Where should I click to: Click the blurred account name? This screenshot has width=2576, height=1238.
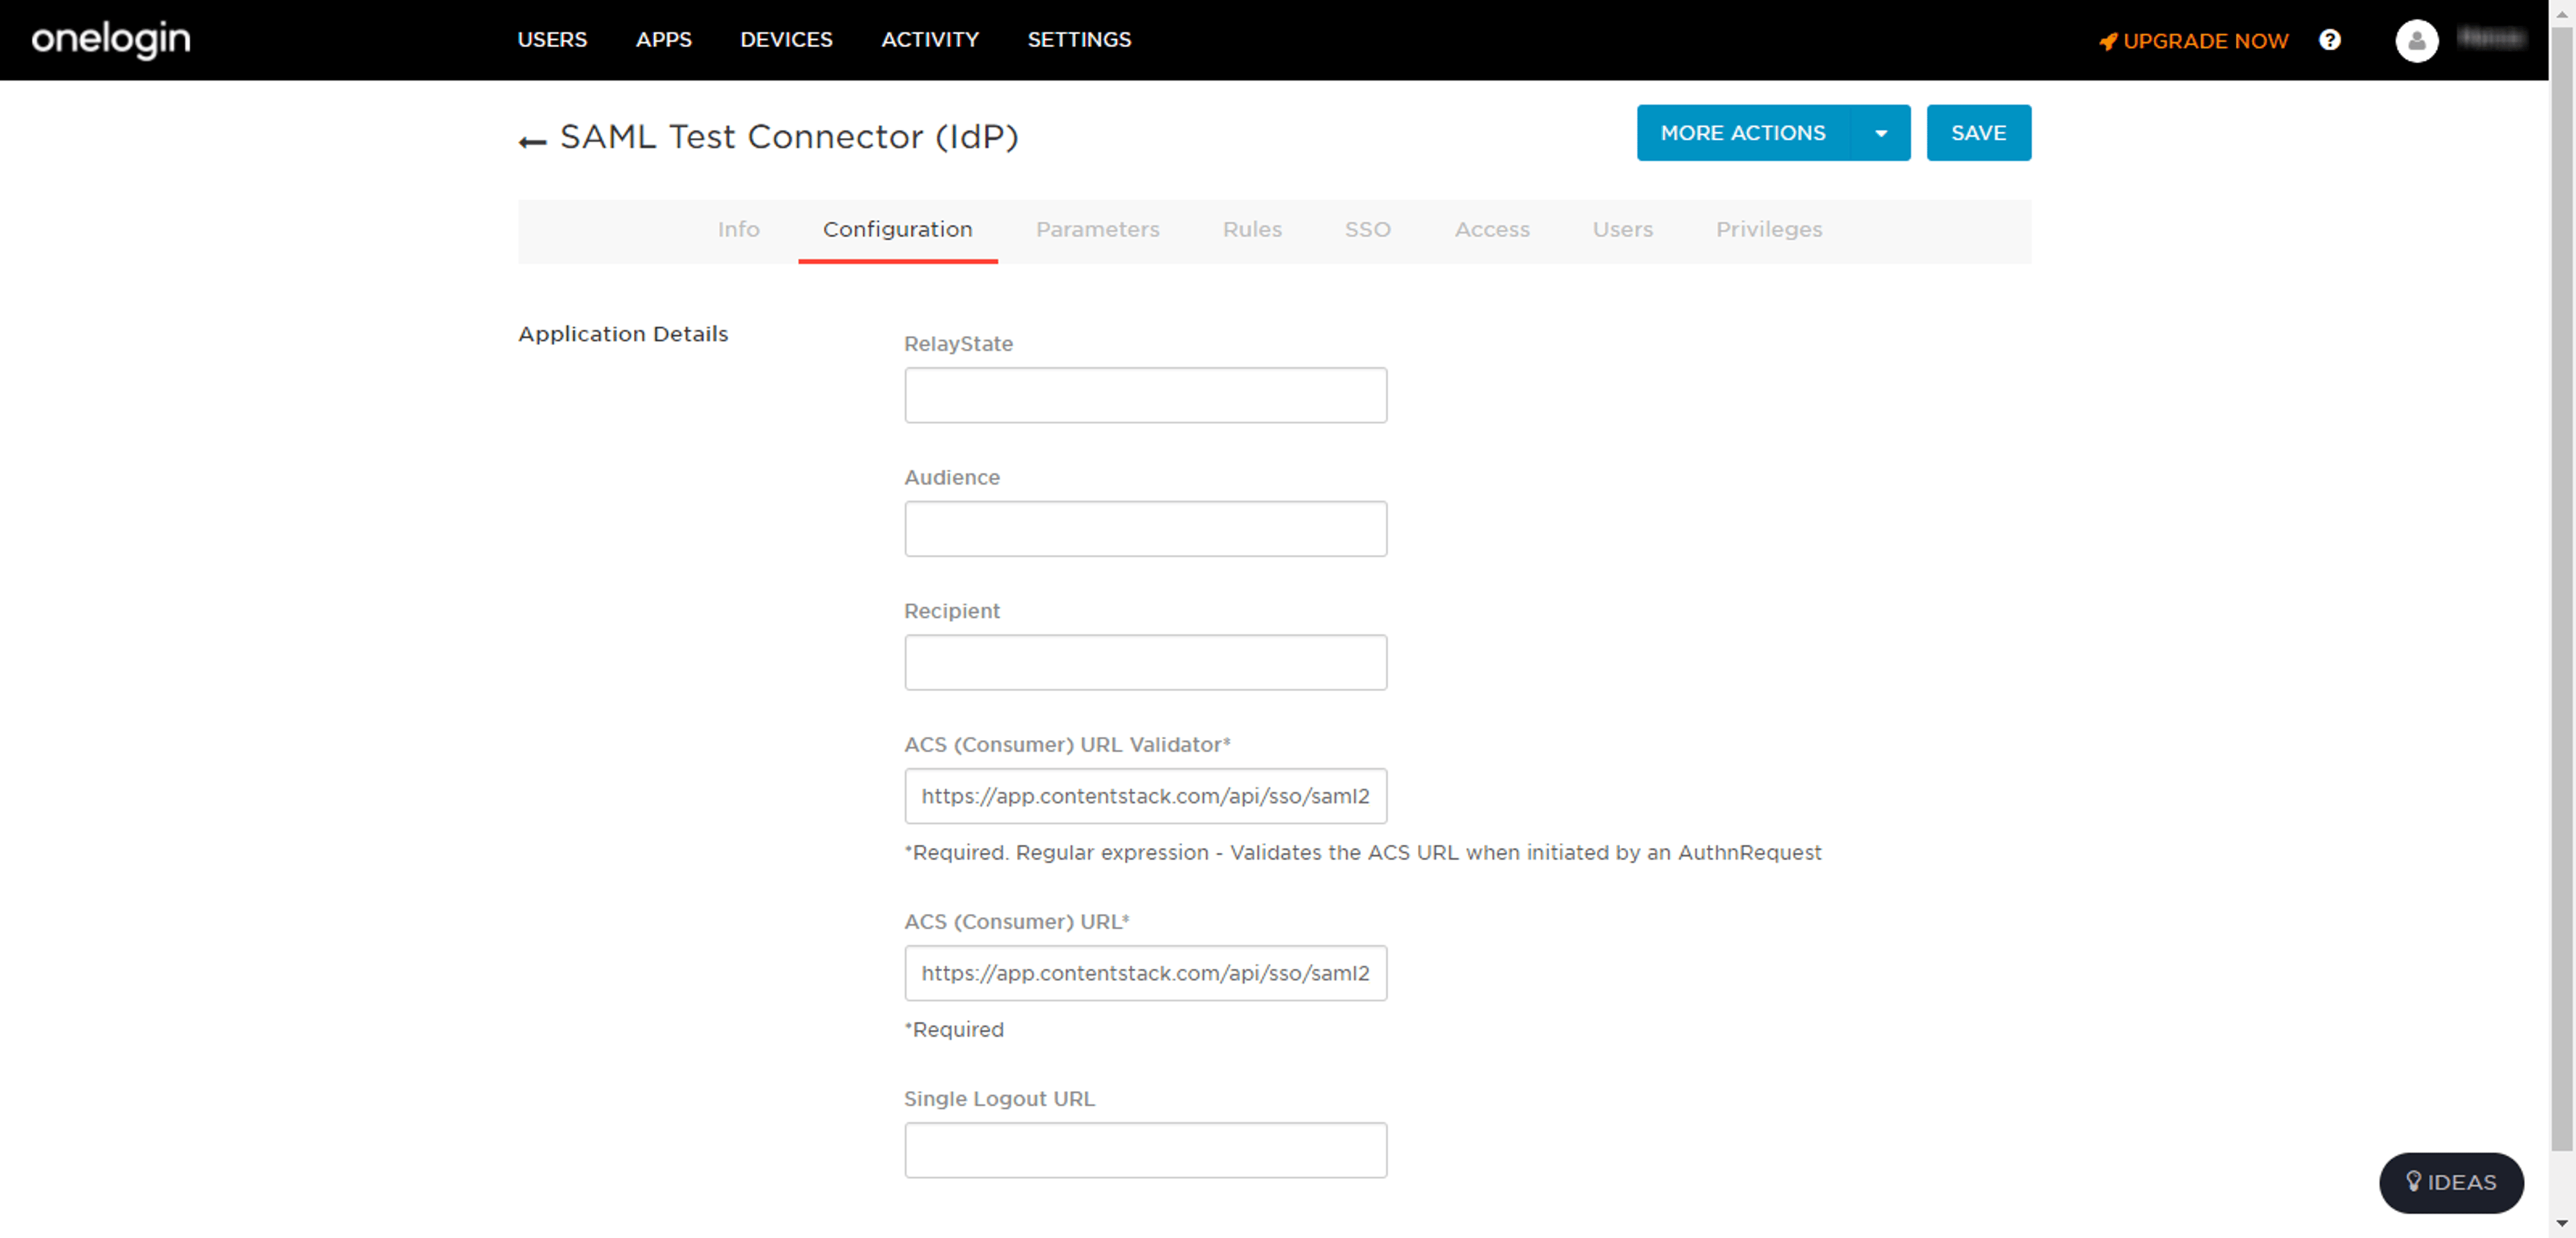pos(2491,38)
